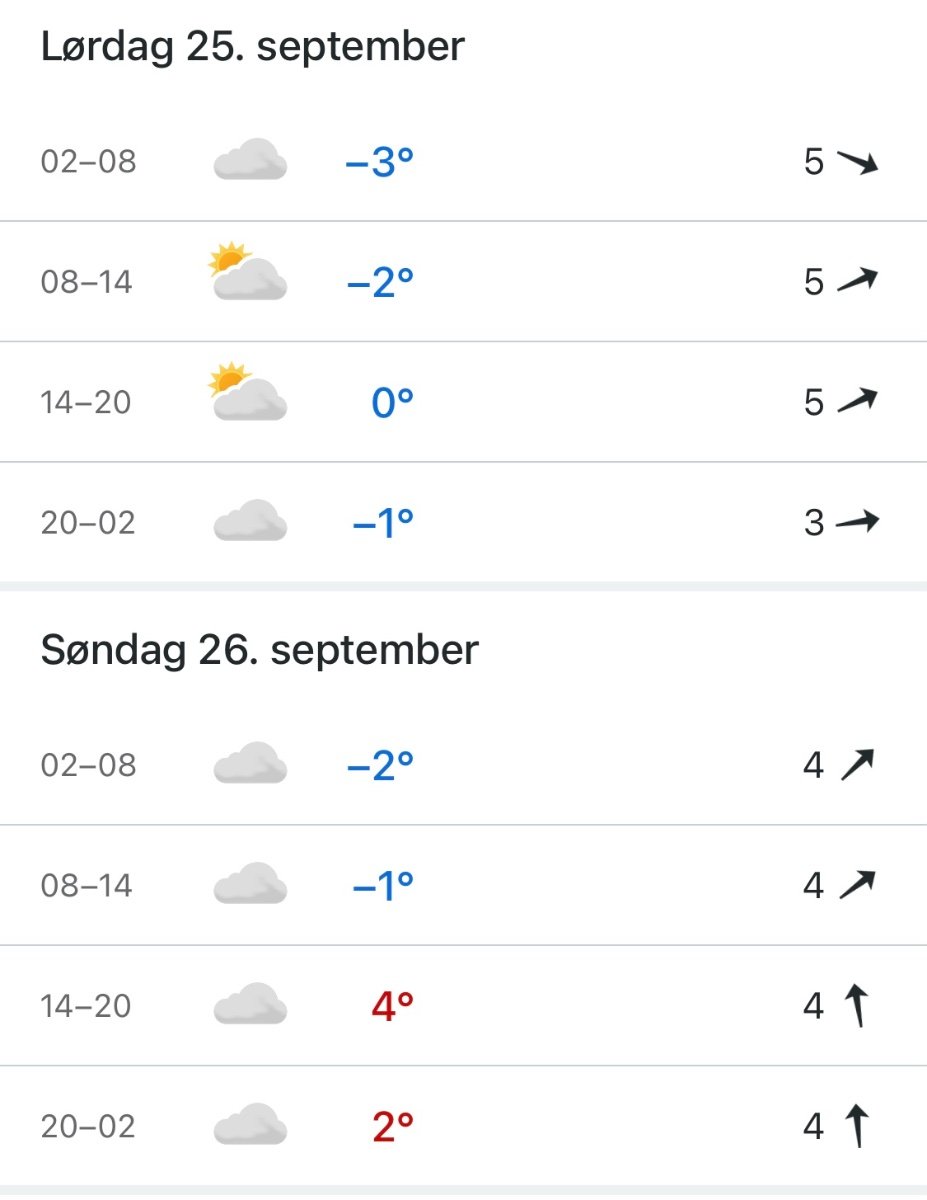The height and width of the screenshot is (1200, 927).
Task: Open the Lørdag 25. september heading
Action: (x=253, y=47)
